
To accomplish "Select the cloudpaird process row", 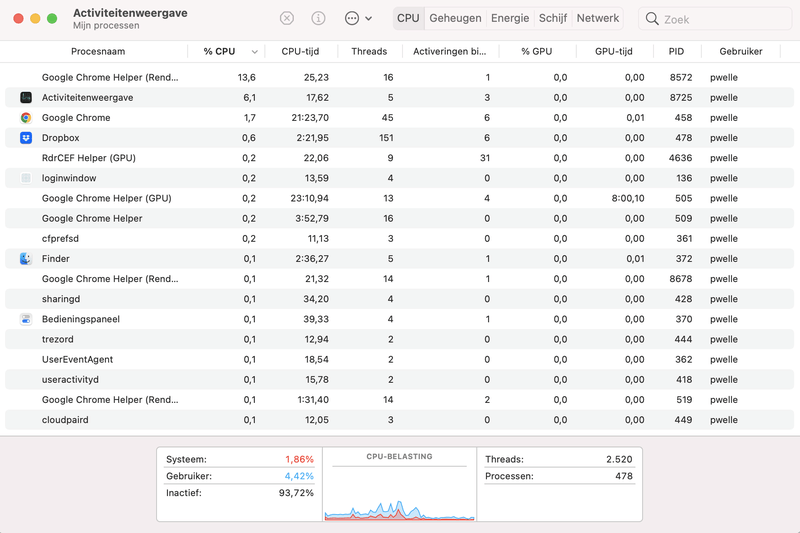I will point(399,420).
